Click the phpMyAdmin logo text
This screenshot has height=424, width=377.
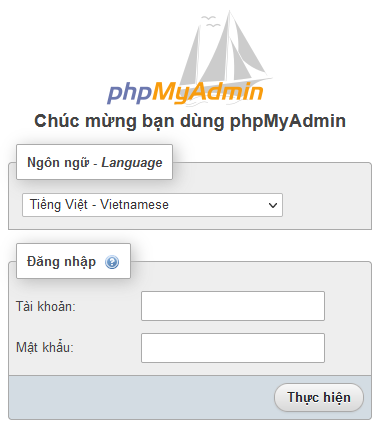[186, 92]
